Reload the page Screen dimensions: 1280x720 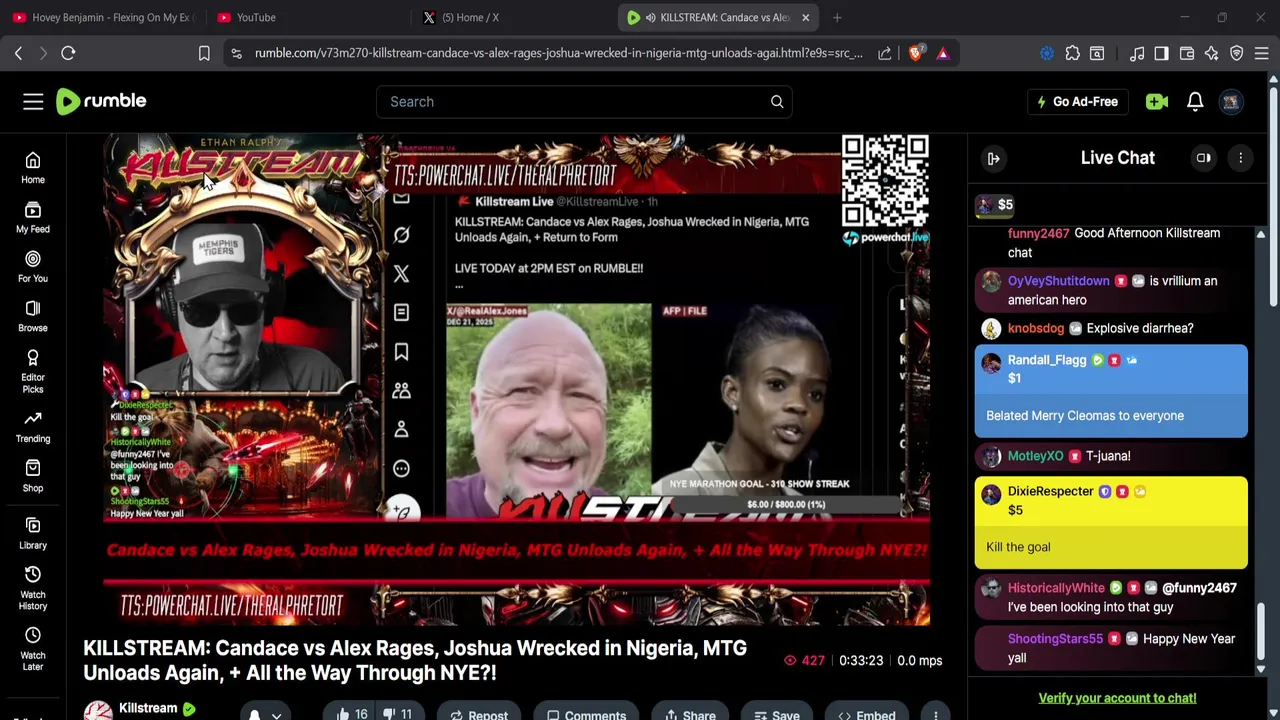(68, 53)
